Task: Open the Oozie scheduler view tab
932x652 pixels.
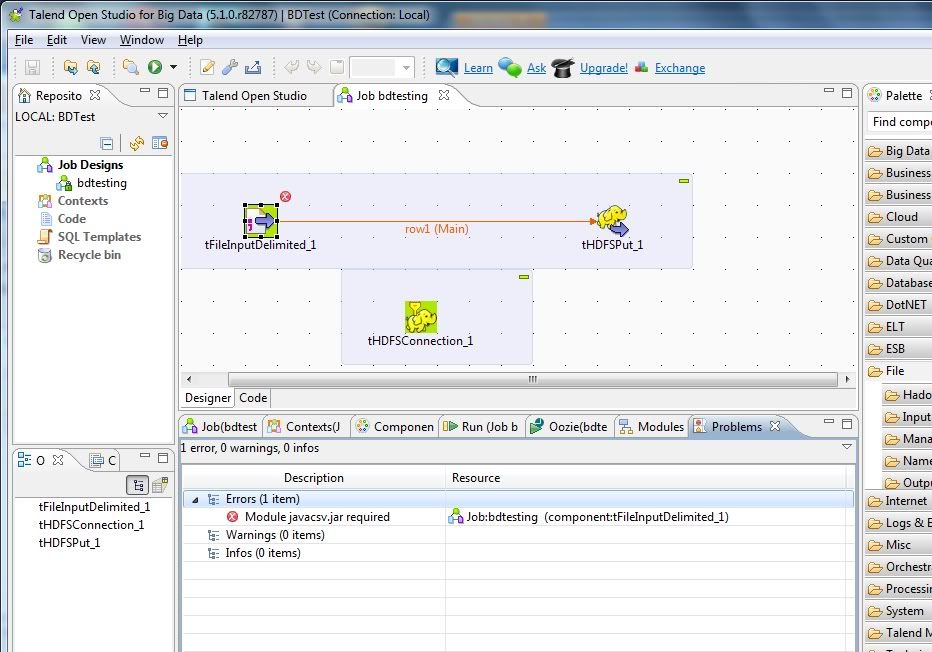Action: point(569,427)
